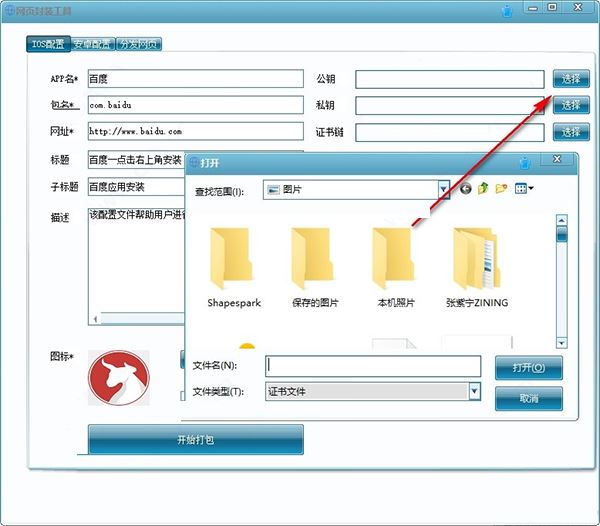Click the 私钥 input field
This screenshot has width=600, height=526.
tap(450, 106)
